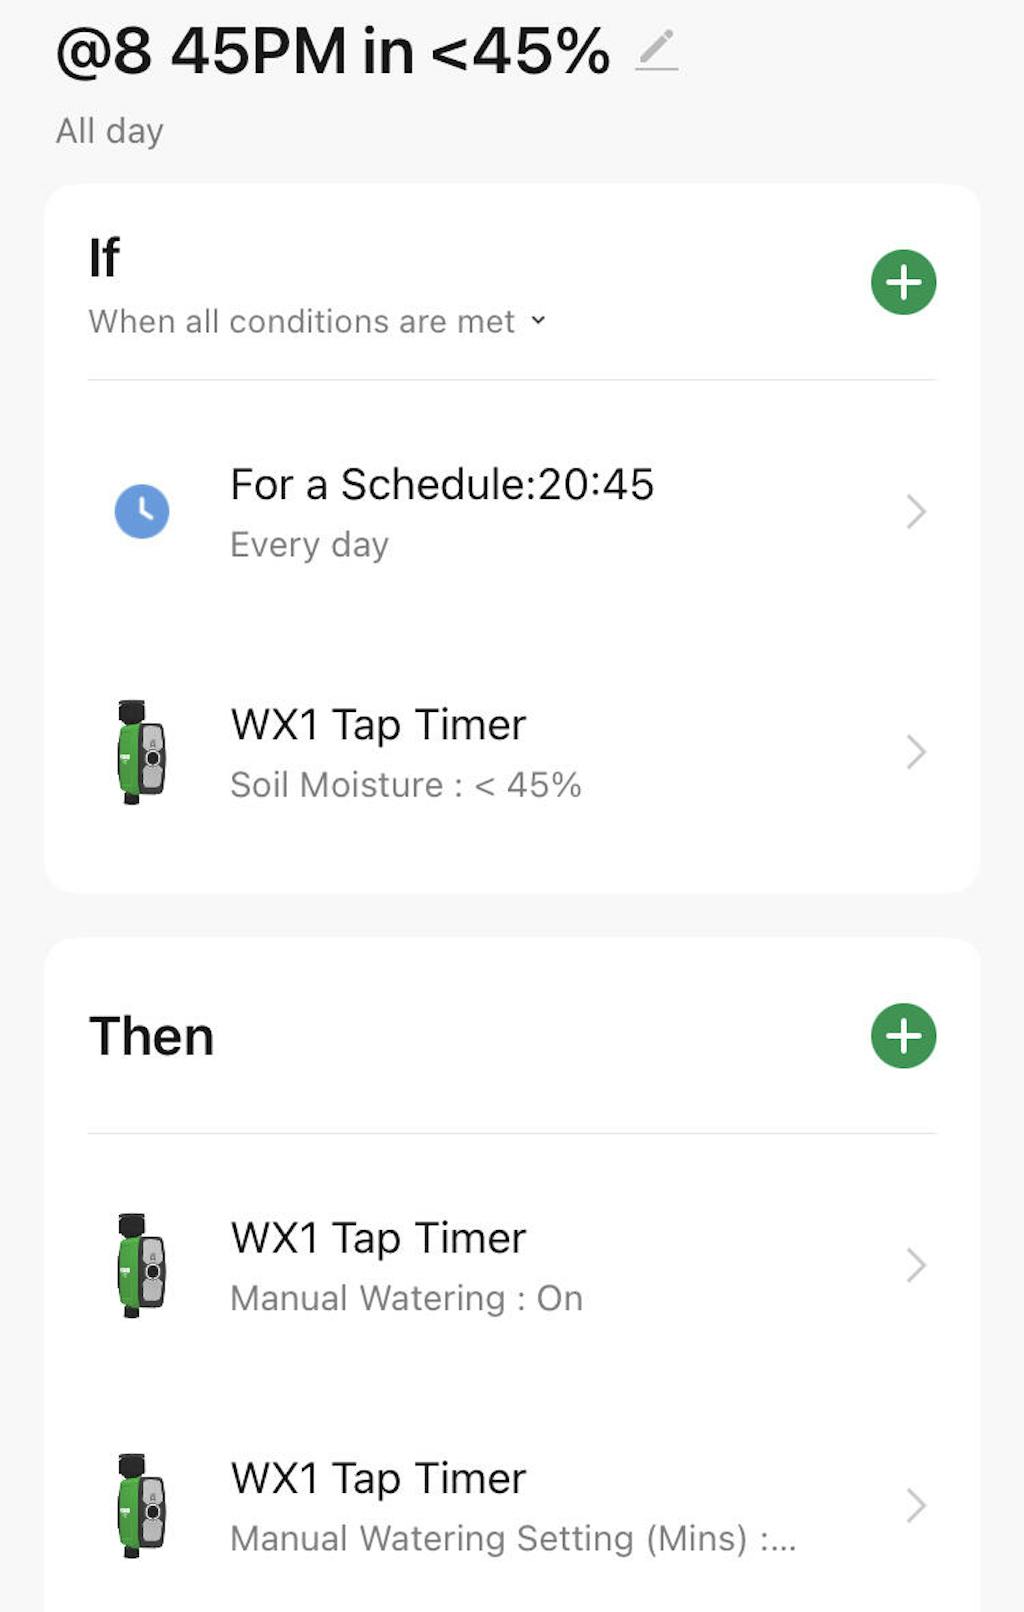This screenshot has height=1612, width=1024.
Task: Tap the "Then" section heading
Action: click(x=152, y=1036)
